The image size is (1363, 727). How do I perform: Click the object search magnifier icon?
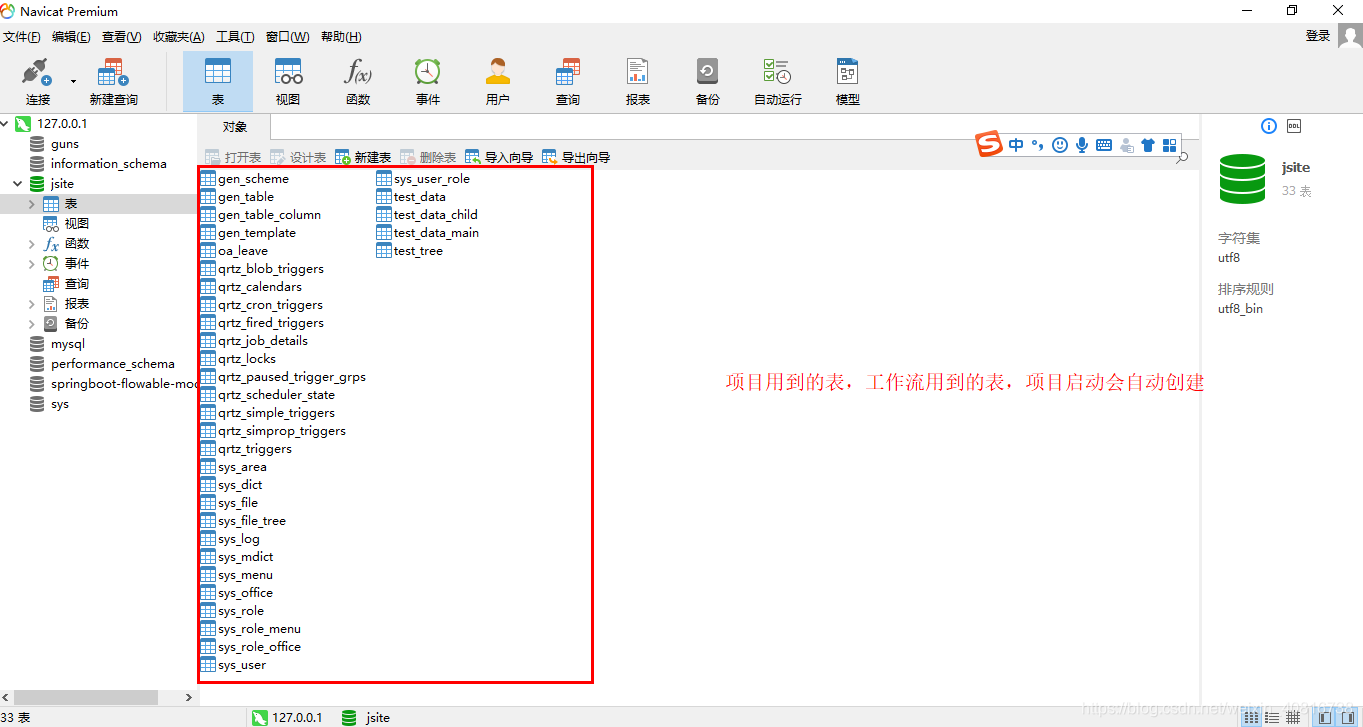(1182, 158)
